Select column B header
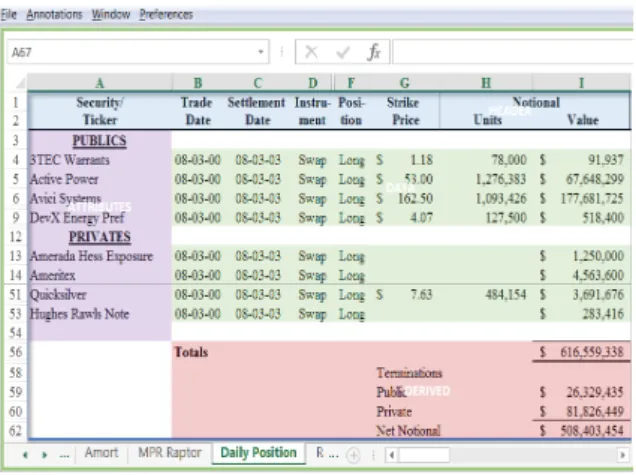636x475 pixels. pyautogui.click(x=198, y=83)
